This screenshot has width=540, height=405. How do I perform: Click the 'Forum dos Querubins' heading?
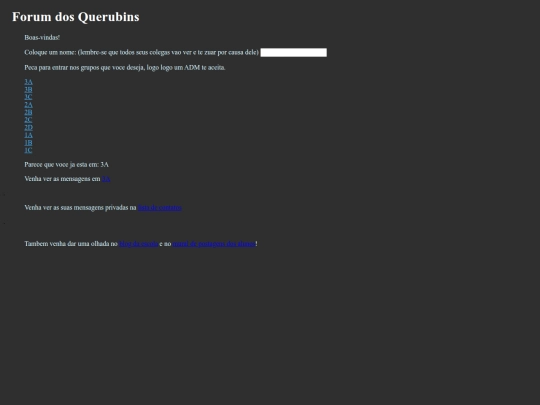coord(76,17)
